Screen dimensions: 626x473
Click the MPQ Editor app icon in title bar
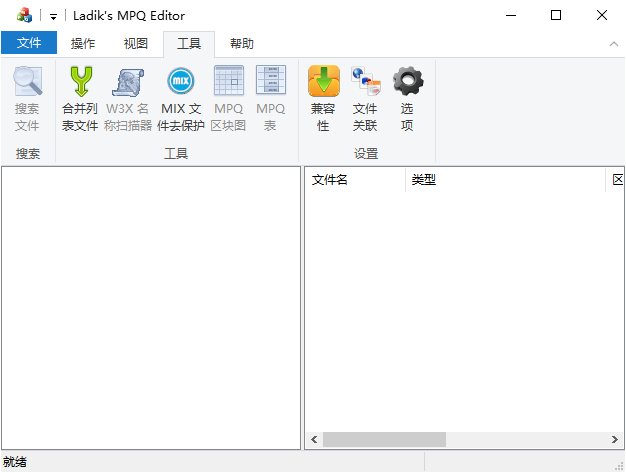[x=24, y=16]
